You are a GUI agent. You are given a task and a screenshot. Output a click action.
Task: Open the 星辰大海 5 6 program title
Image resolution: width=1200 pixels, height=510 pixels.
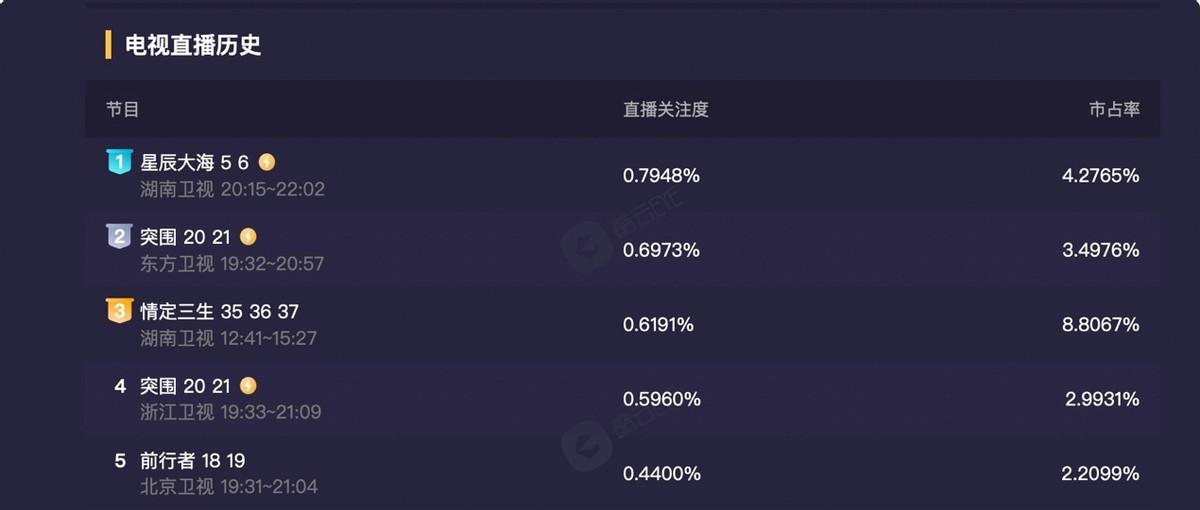pyautogui.click(x=194, y=162)
